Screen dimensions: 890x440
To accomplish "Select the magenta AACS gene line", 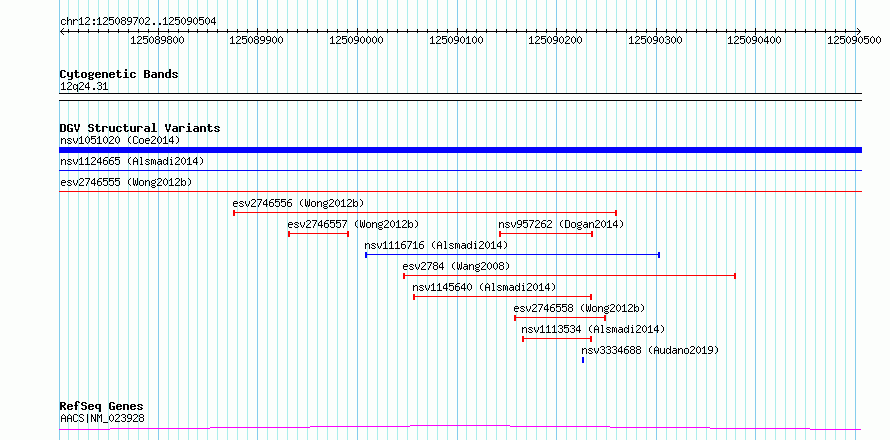I will (x=460, y=427).
